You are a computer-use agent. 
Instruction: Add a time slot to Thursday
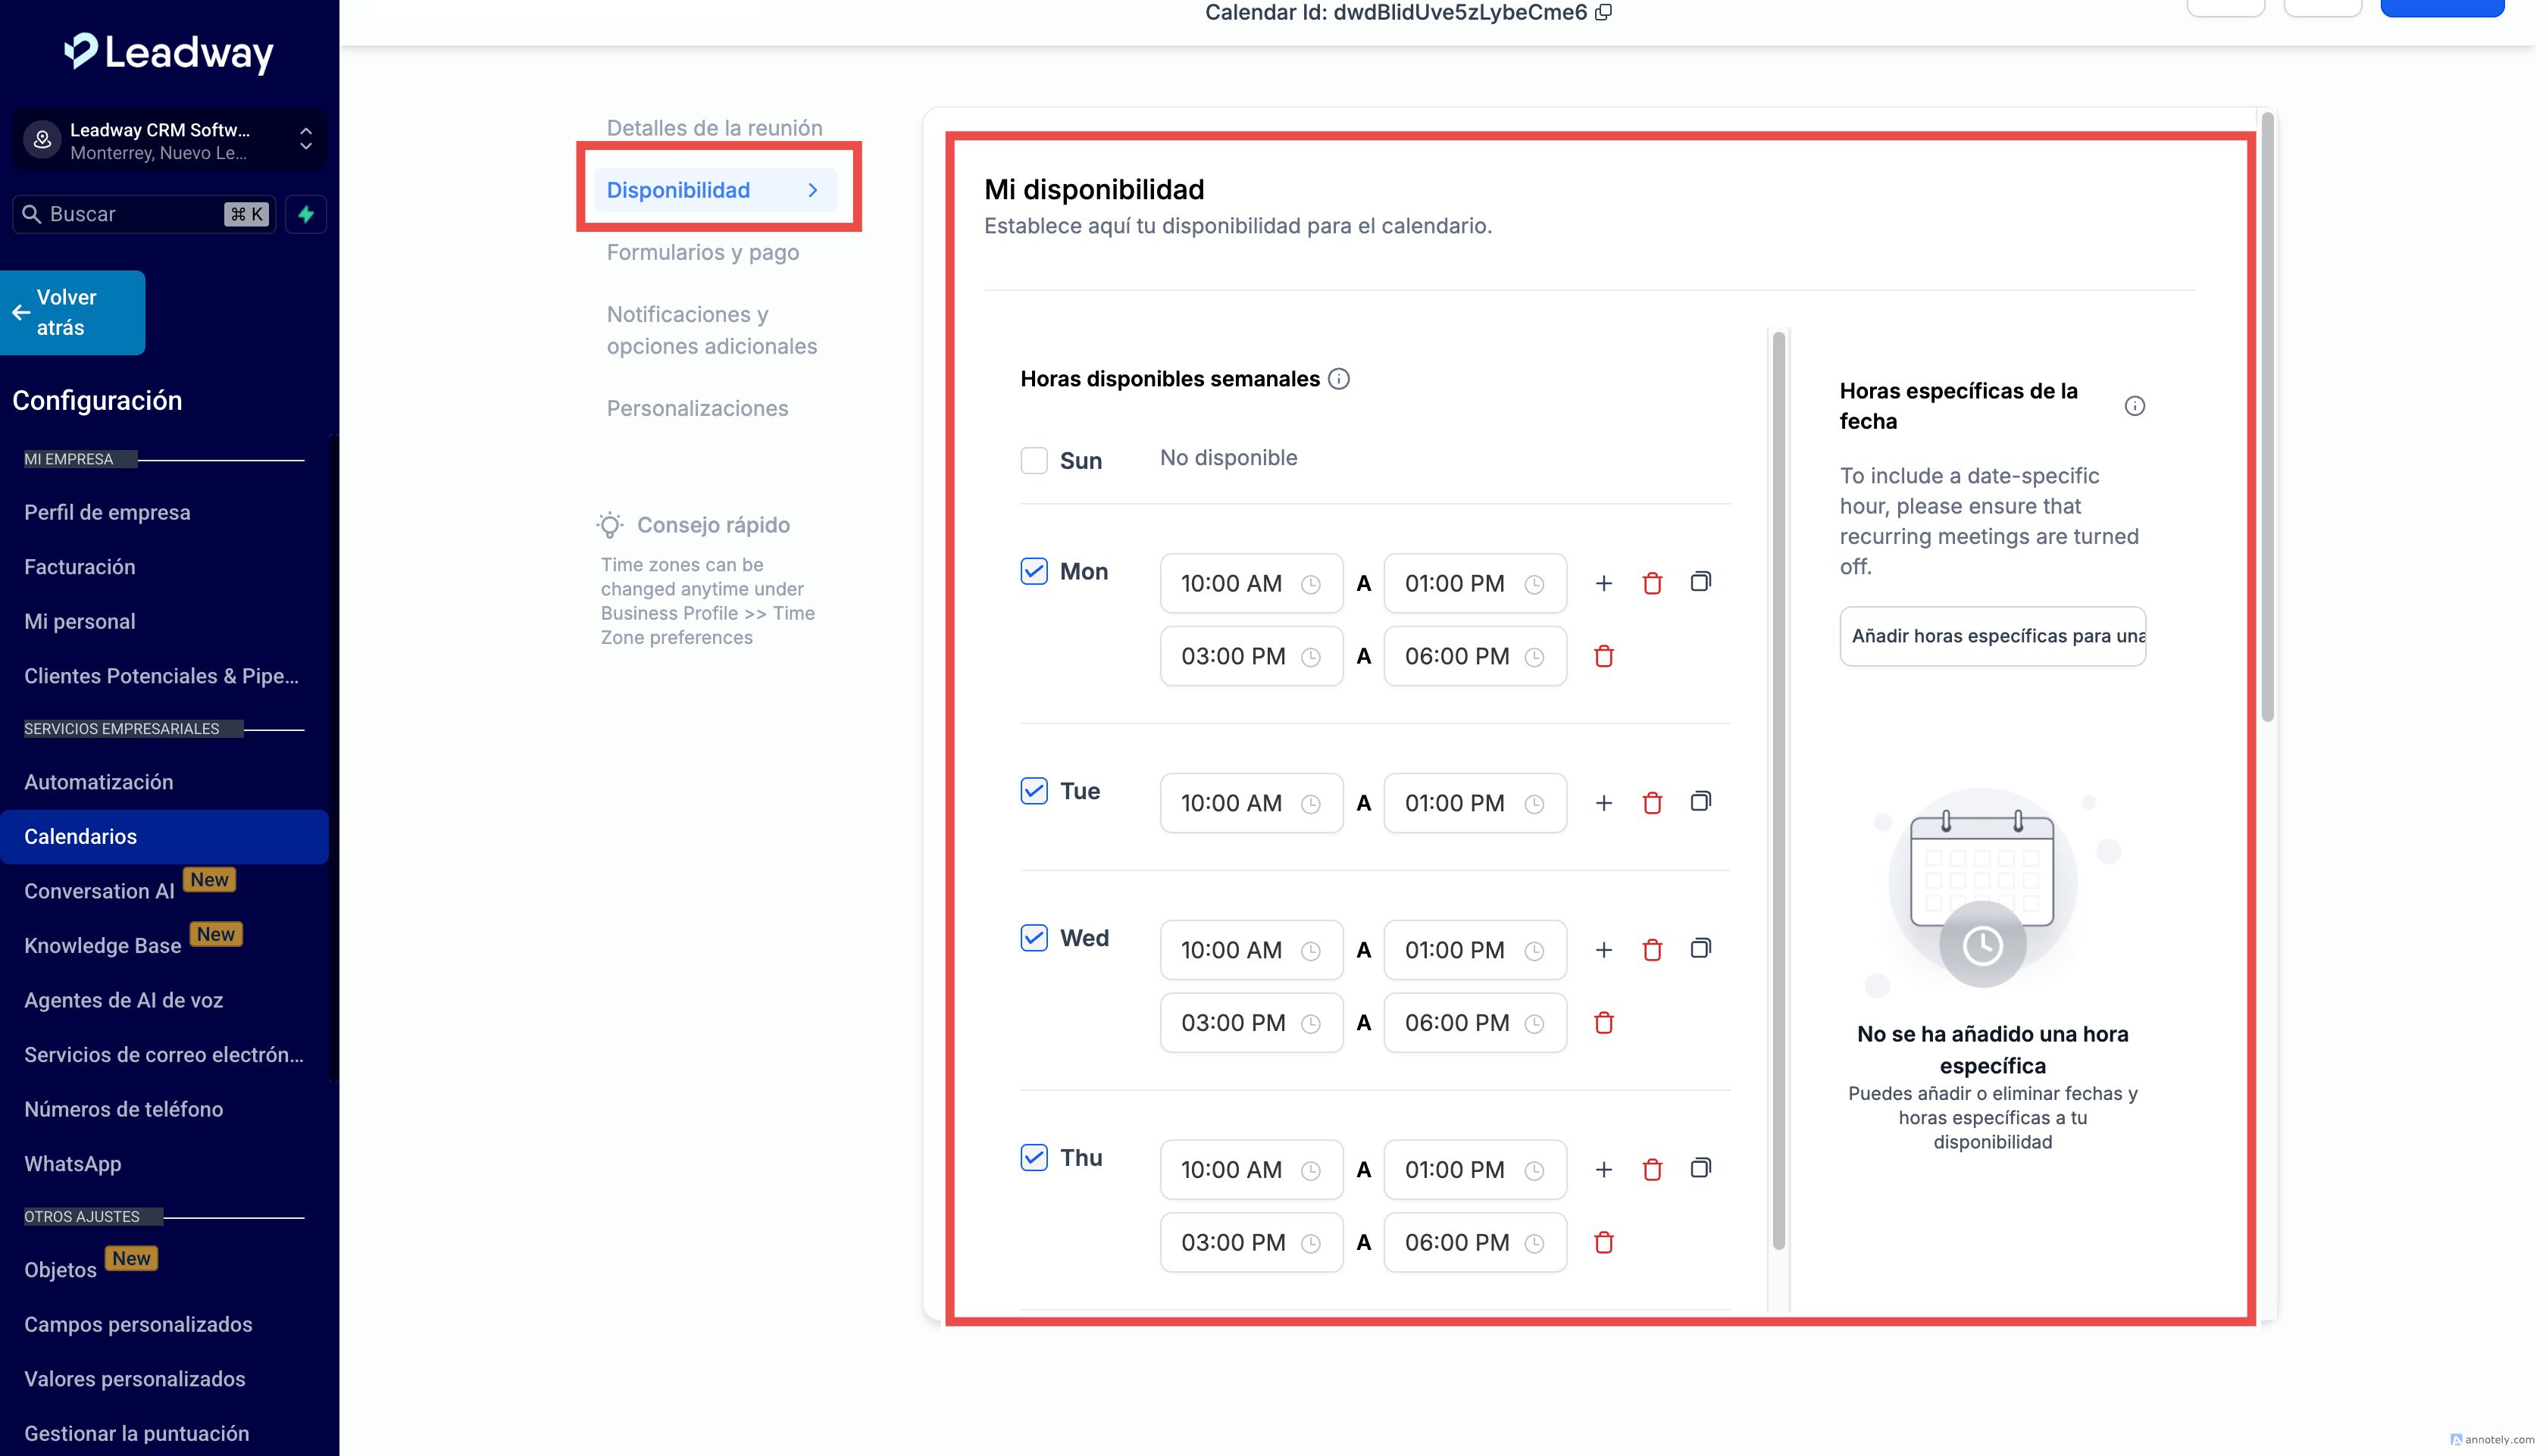tap(1604, 1169)
